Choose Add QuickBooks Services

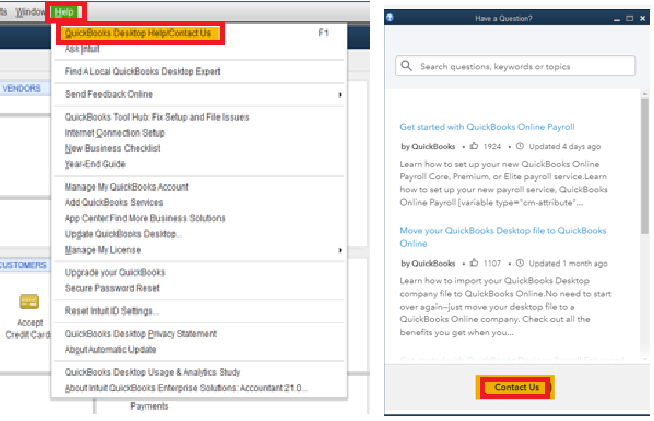tap(113, 202)
